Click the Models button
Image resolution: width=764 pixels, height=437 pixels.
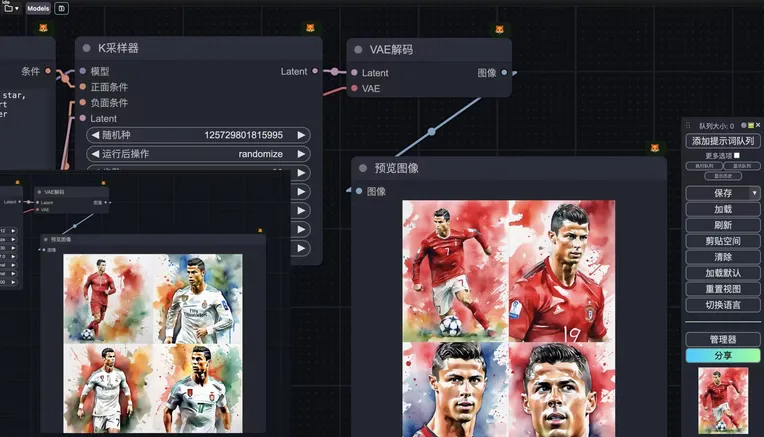[38, 8]
